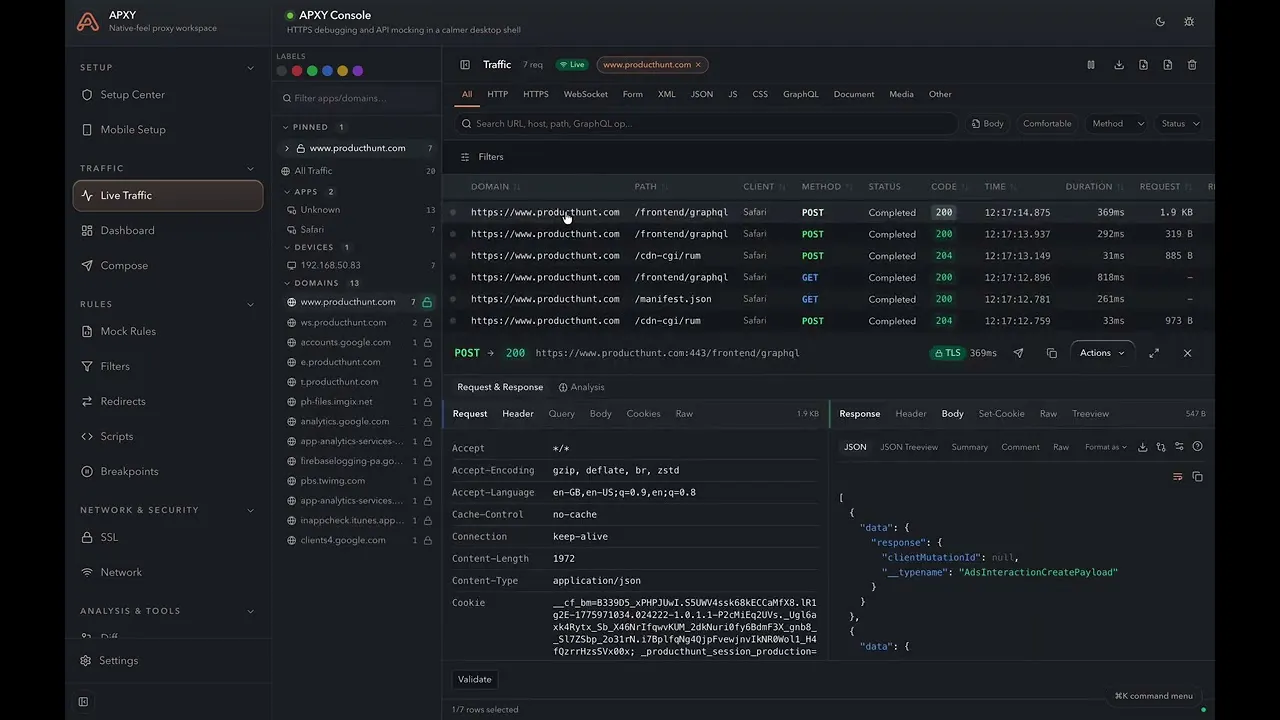Open the debug bug icon in header
This screenshot has height=720, width=1280.
(x=1189, y=21)
